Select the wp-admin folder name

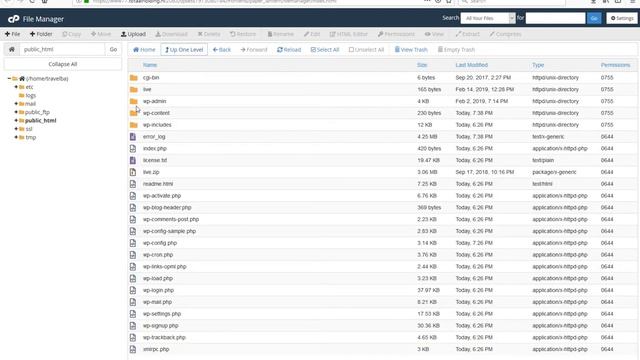[x=154, y=101]
